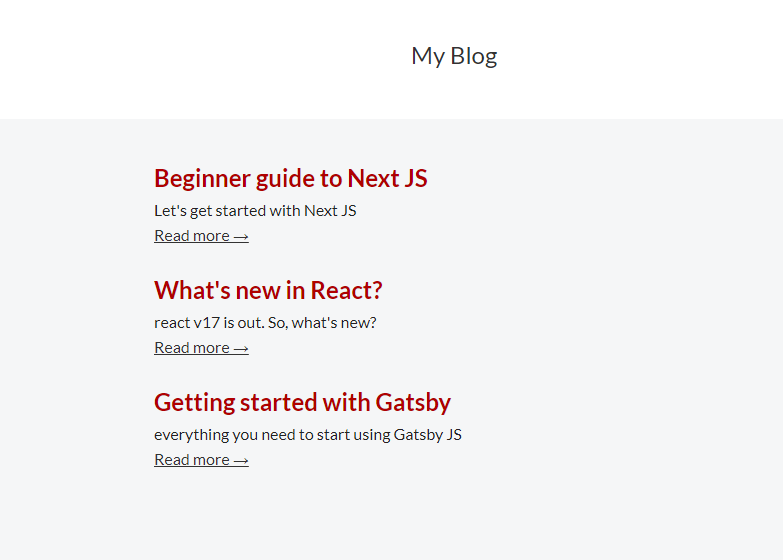The width and height of the screenshot is (783, 560).
Task: Click the word "Gatsby" in the third heading
Action: [x=413, y=403]
